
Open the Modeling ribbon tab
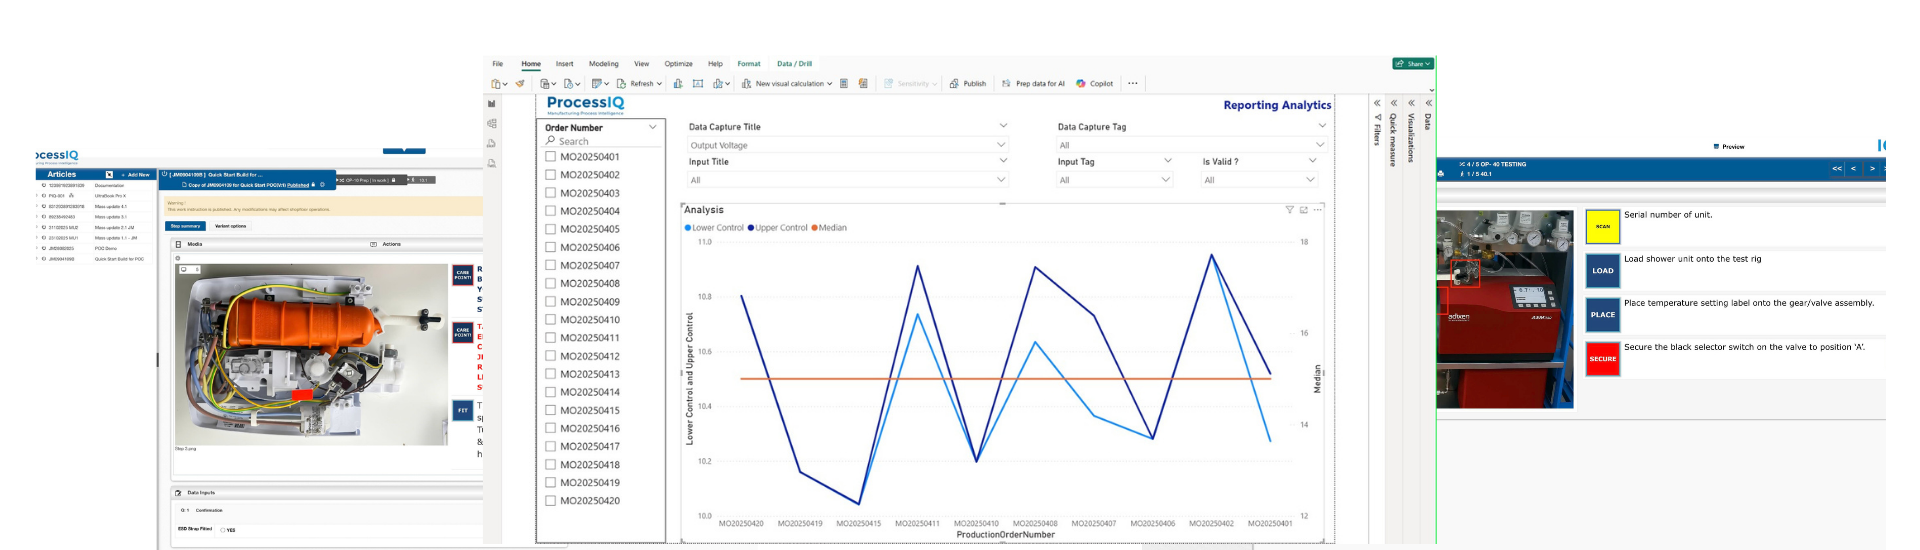pos(603,64)
